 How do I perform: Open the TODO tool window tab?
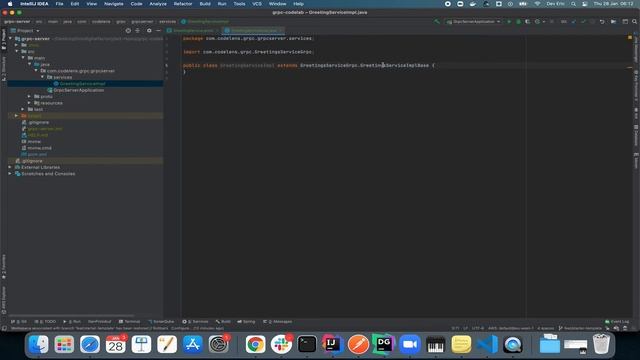click(x=46, y=322)
